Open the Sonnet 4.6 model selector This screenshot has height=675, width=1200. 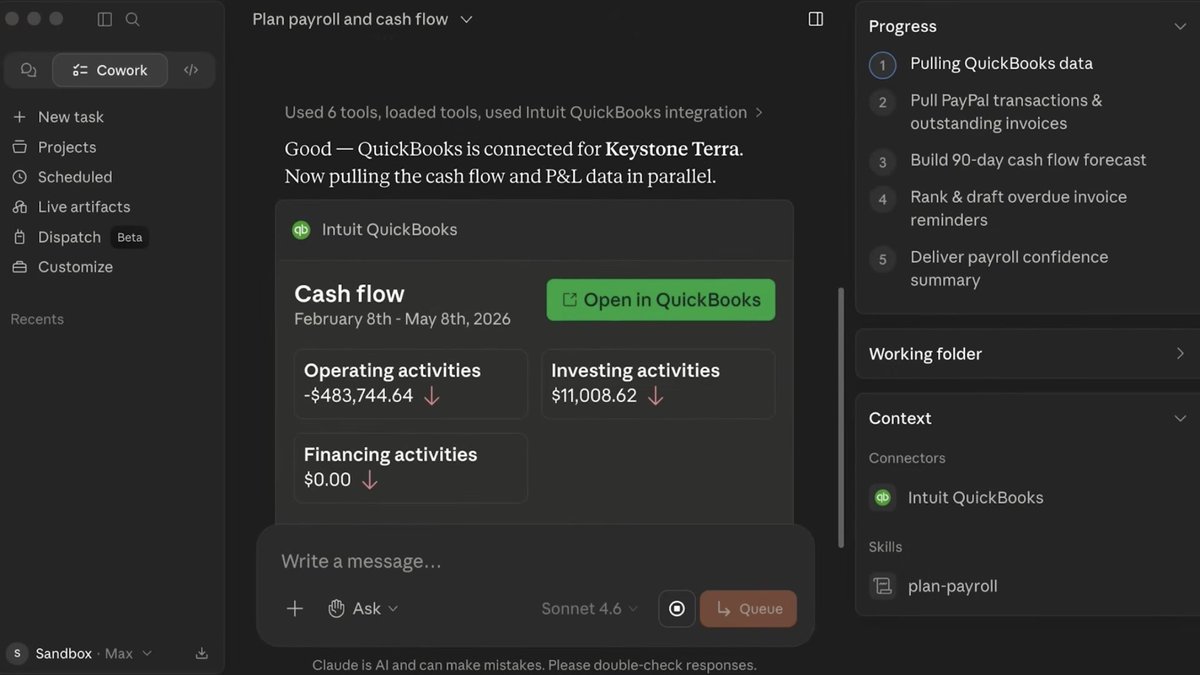point(590,608)
